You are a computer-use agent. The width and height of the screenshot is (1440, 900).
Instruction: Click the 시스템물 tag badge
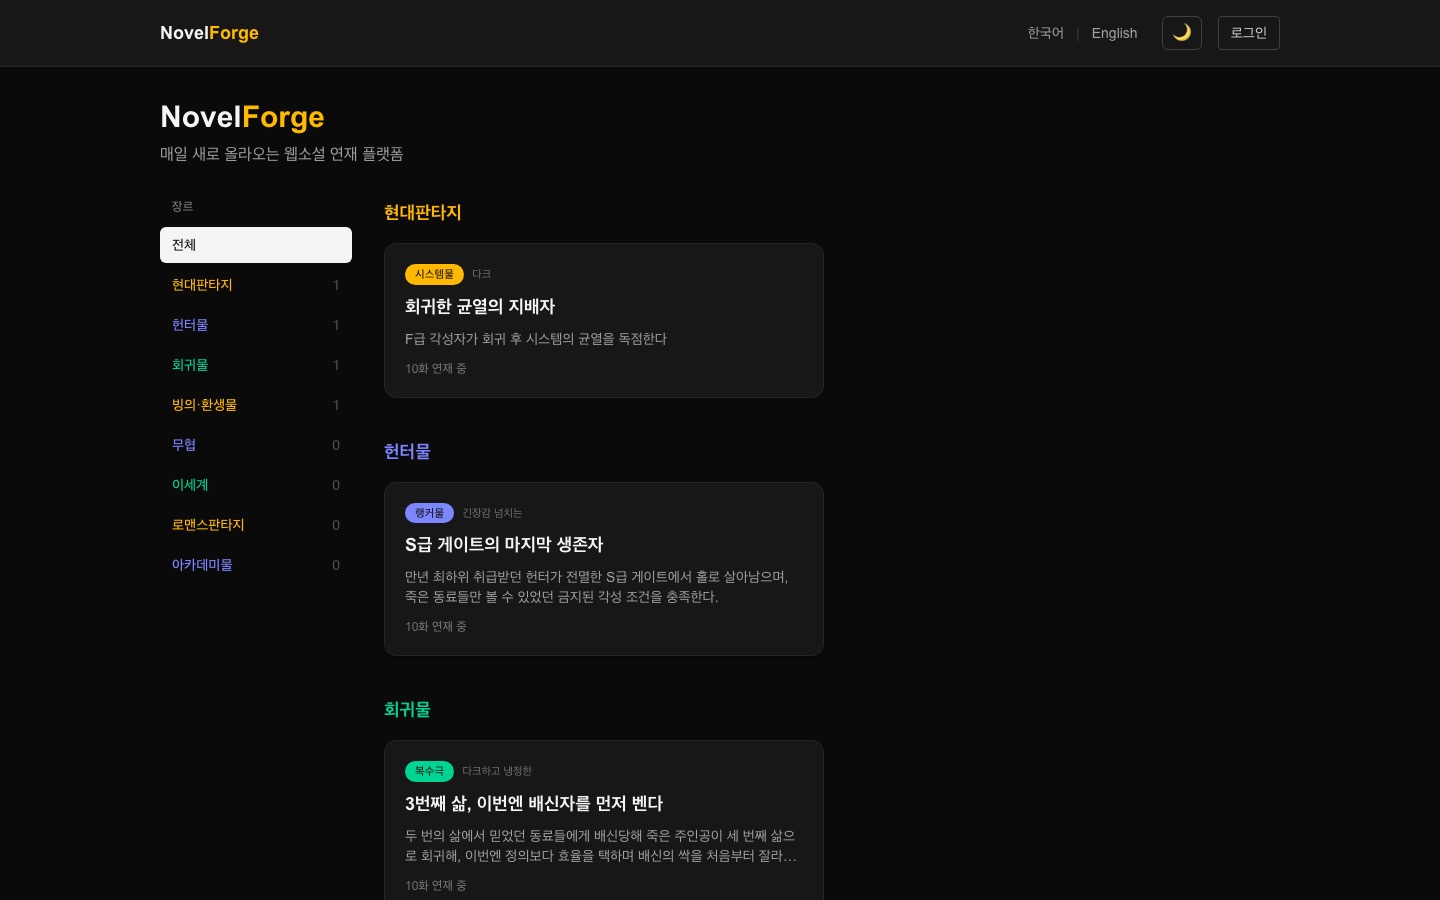pos(434,274)
